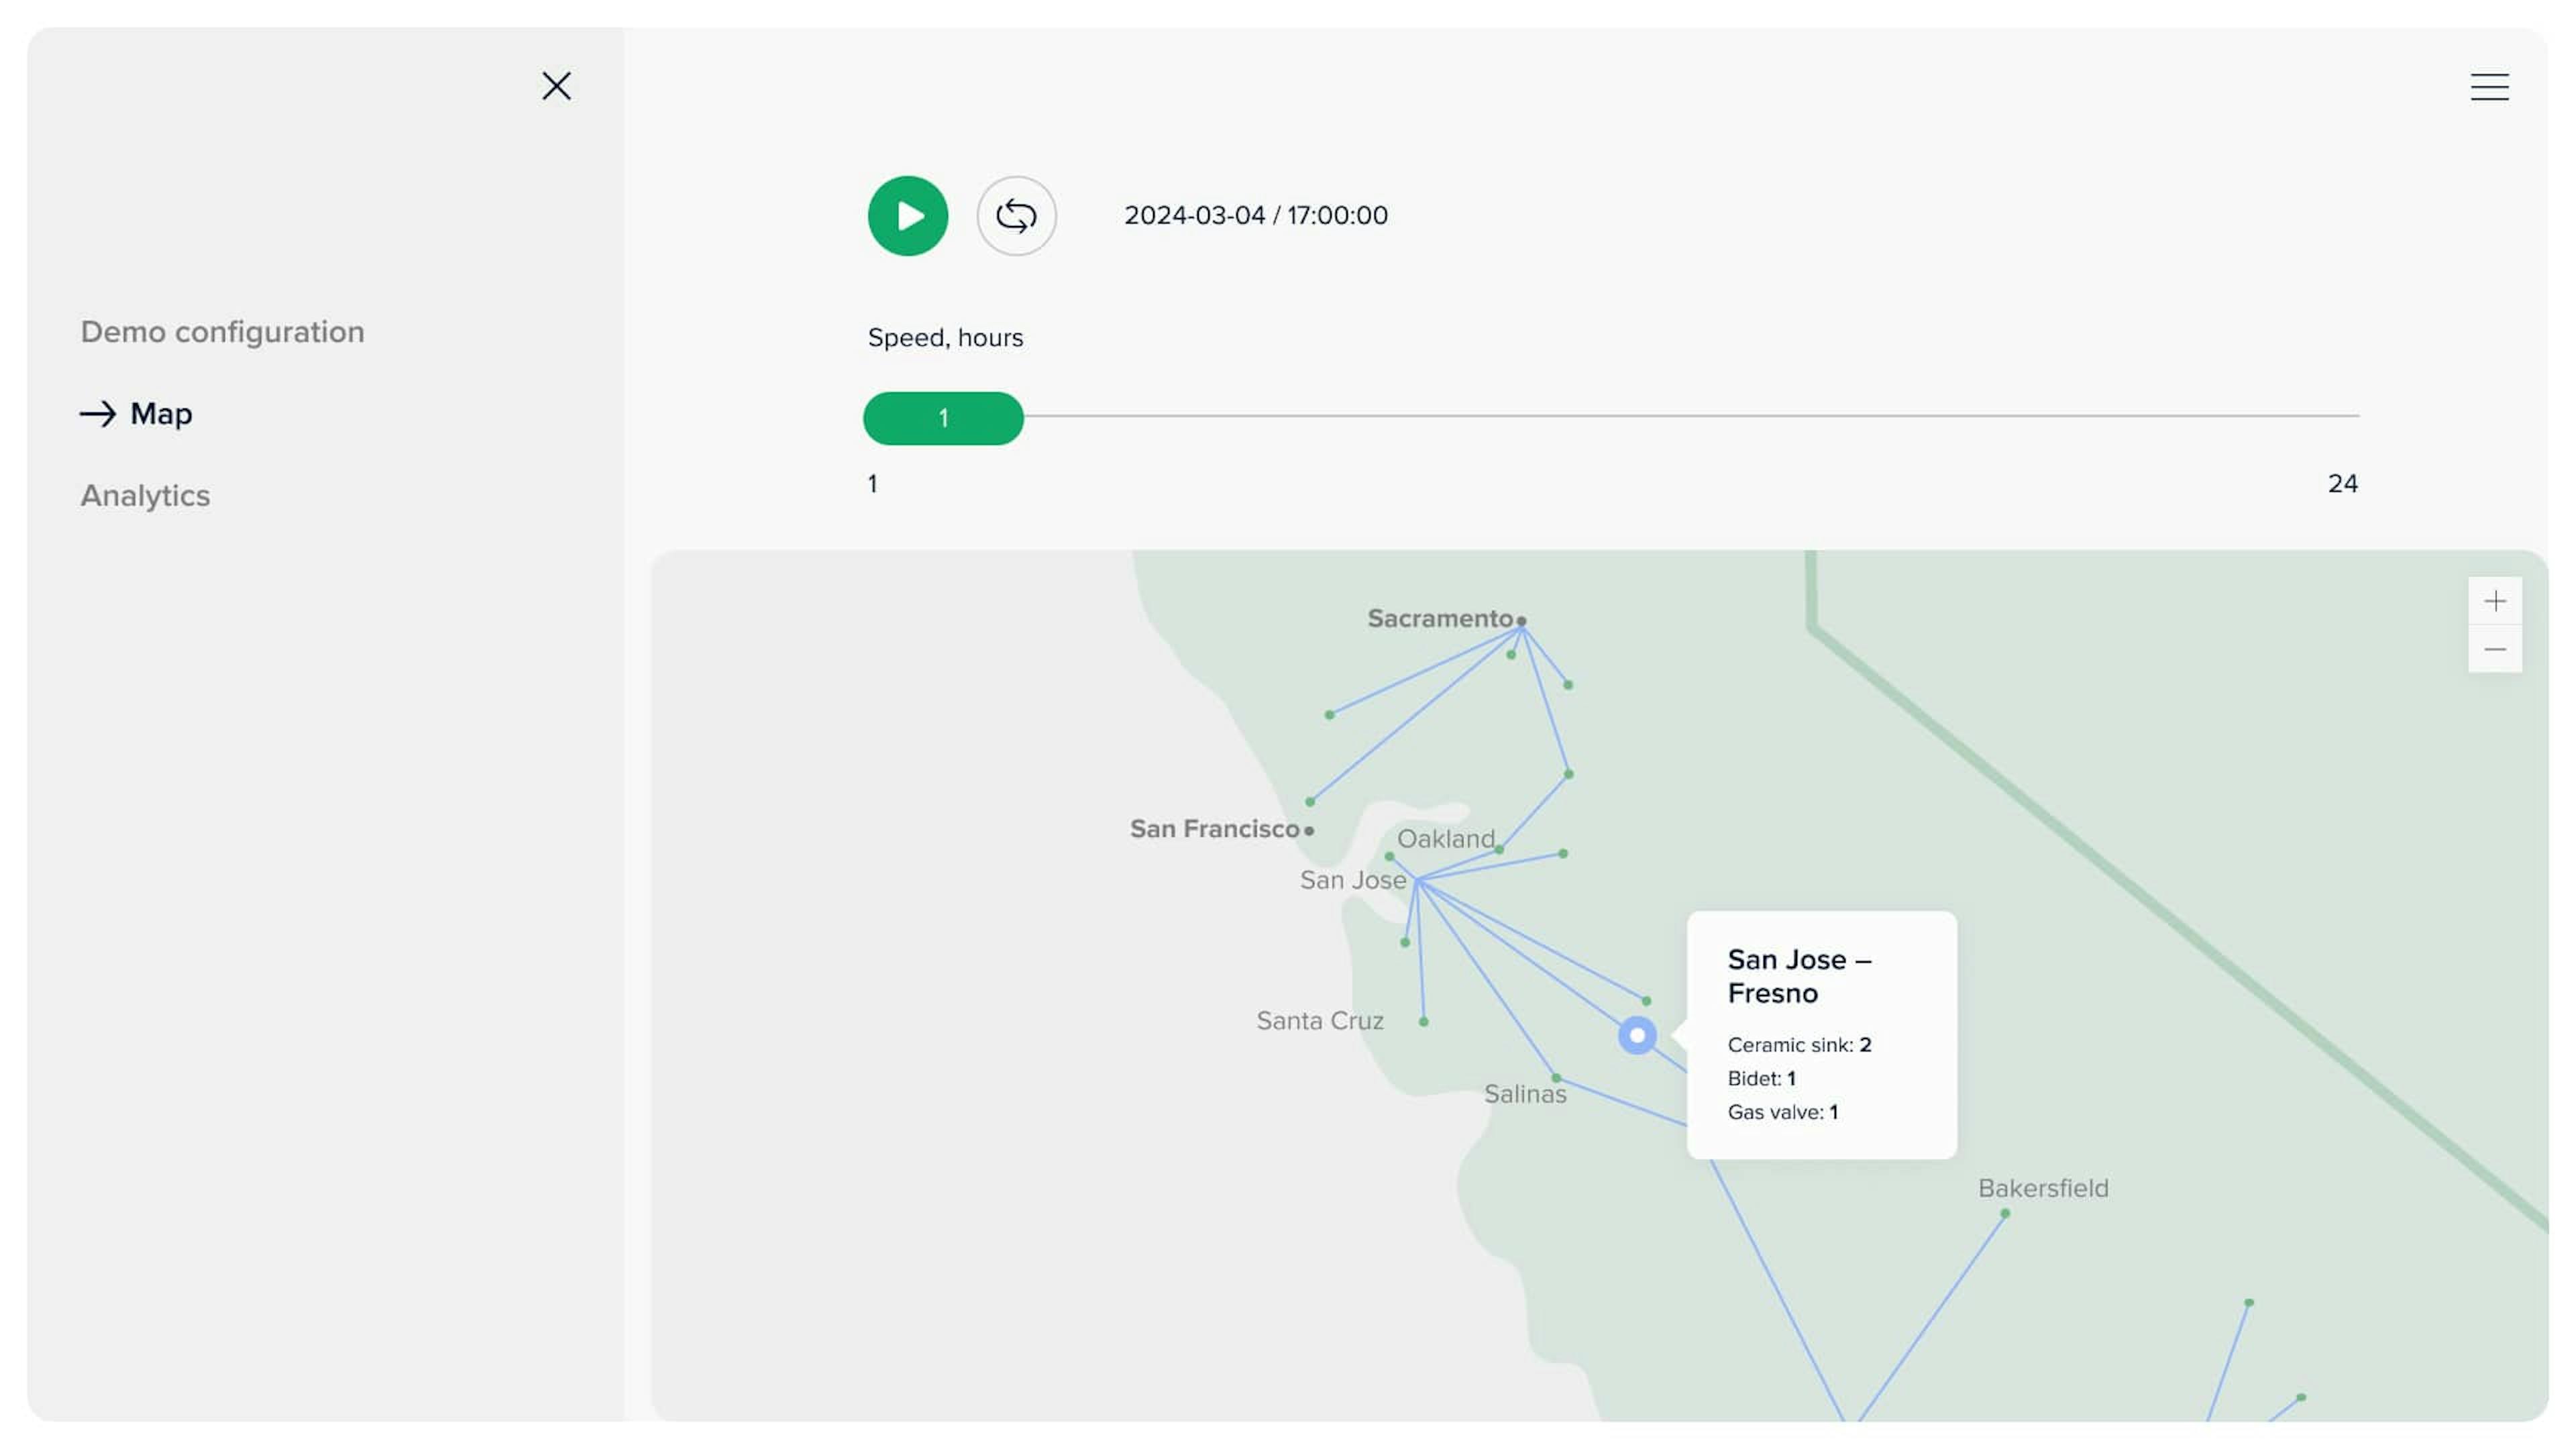This screenshot has width=2576, height=1449.
Task: Click 'Bidet: 1' in popup
Action: click(1761, 1078)
